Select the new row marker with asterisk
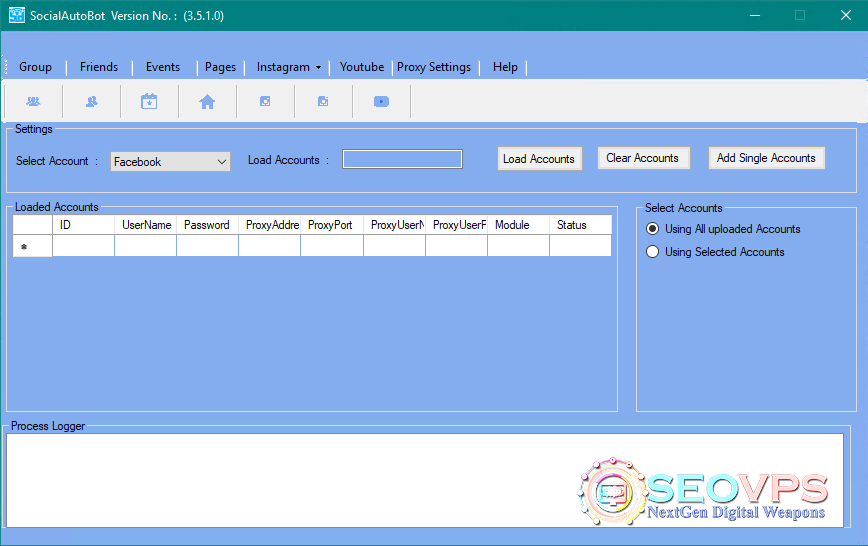 click(33, 246)
